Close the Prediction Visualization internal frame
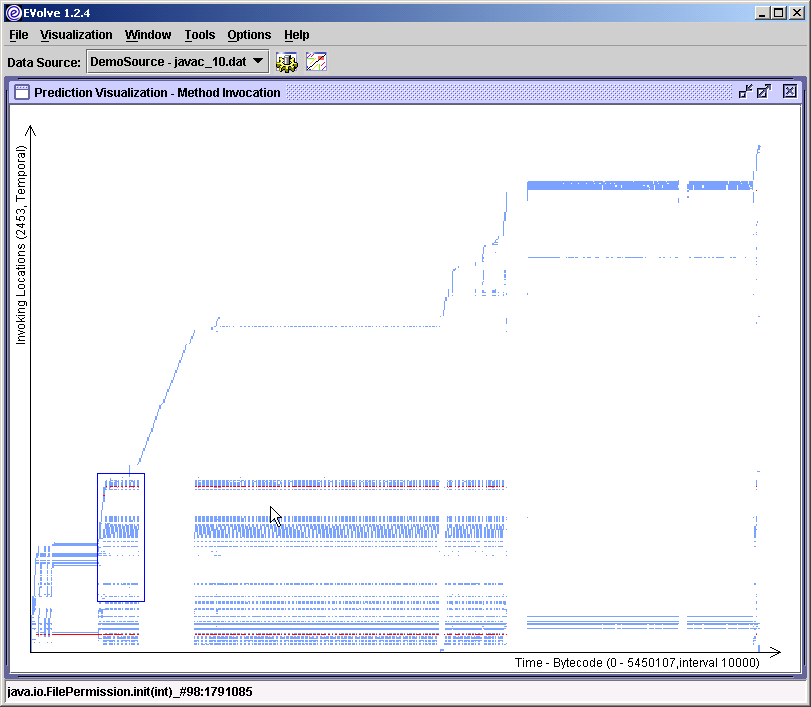This screenshot has width=811, height=707. tap(789, 92)
